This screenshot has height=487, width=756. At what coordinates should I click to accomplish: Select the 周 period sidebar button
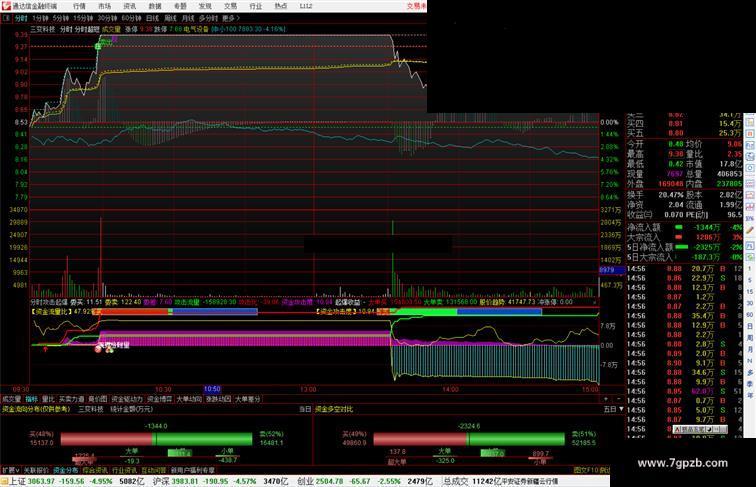pyautogui.click(x=750, y=338)
